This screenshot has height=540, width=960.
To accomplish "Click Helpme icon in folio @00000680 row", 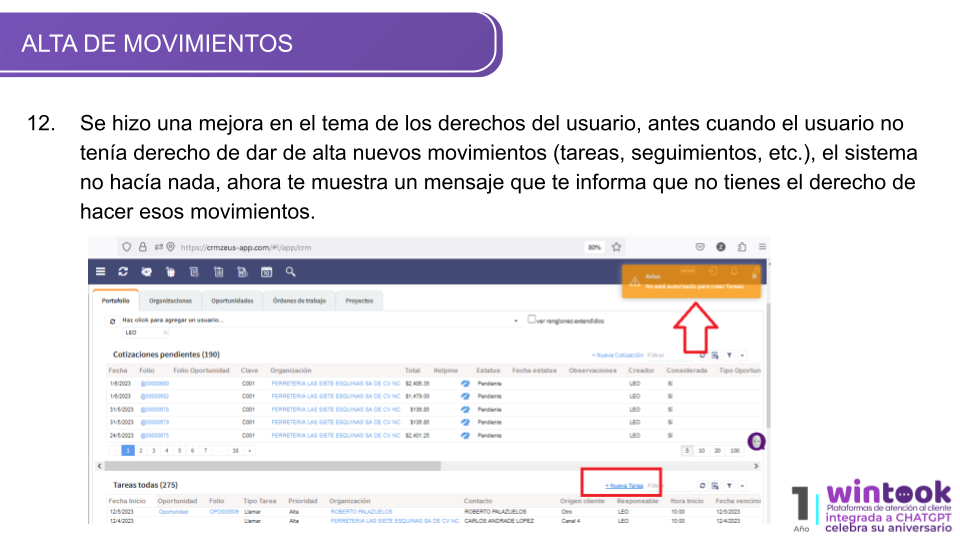I will tap(465, 383).
